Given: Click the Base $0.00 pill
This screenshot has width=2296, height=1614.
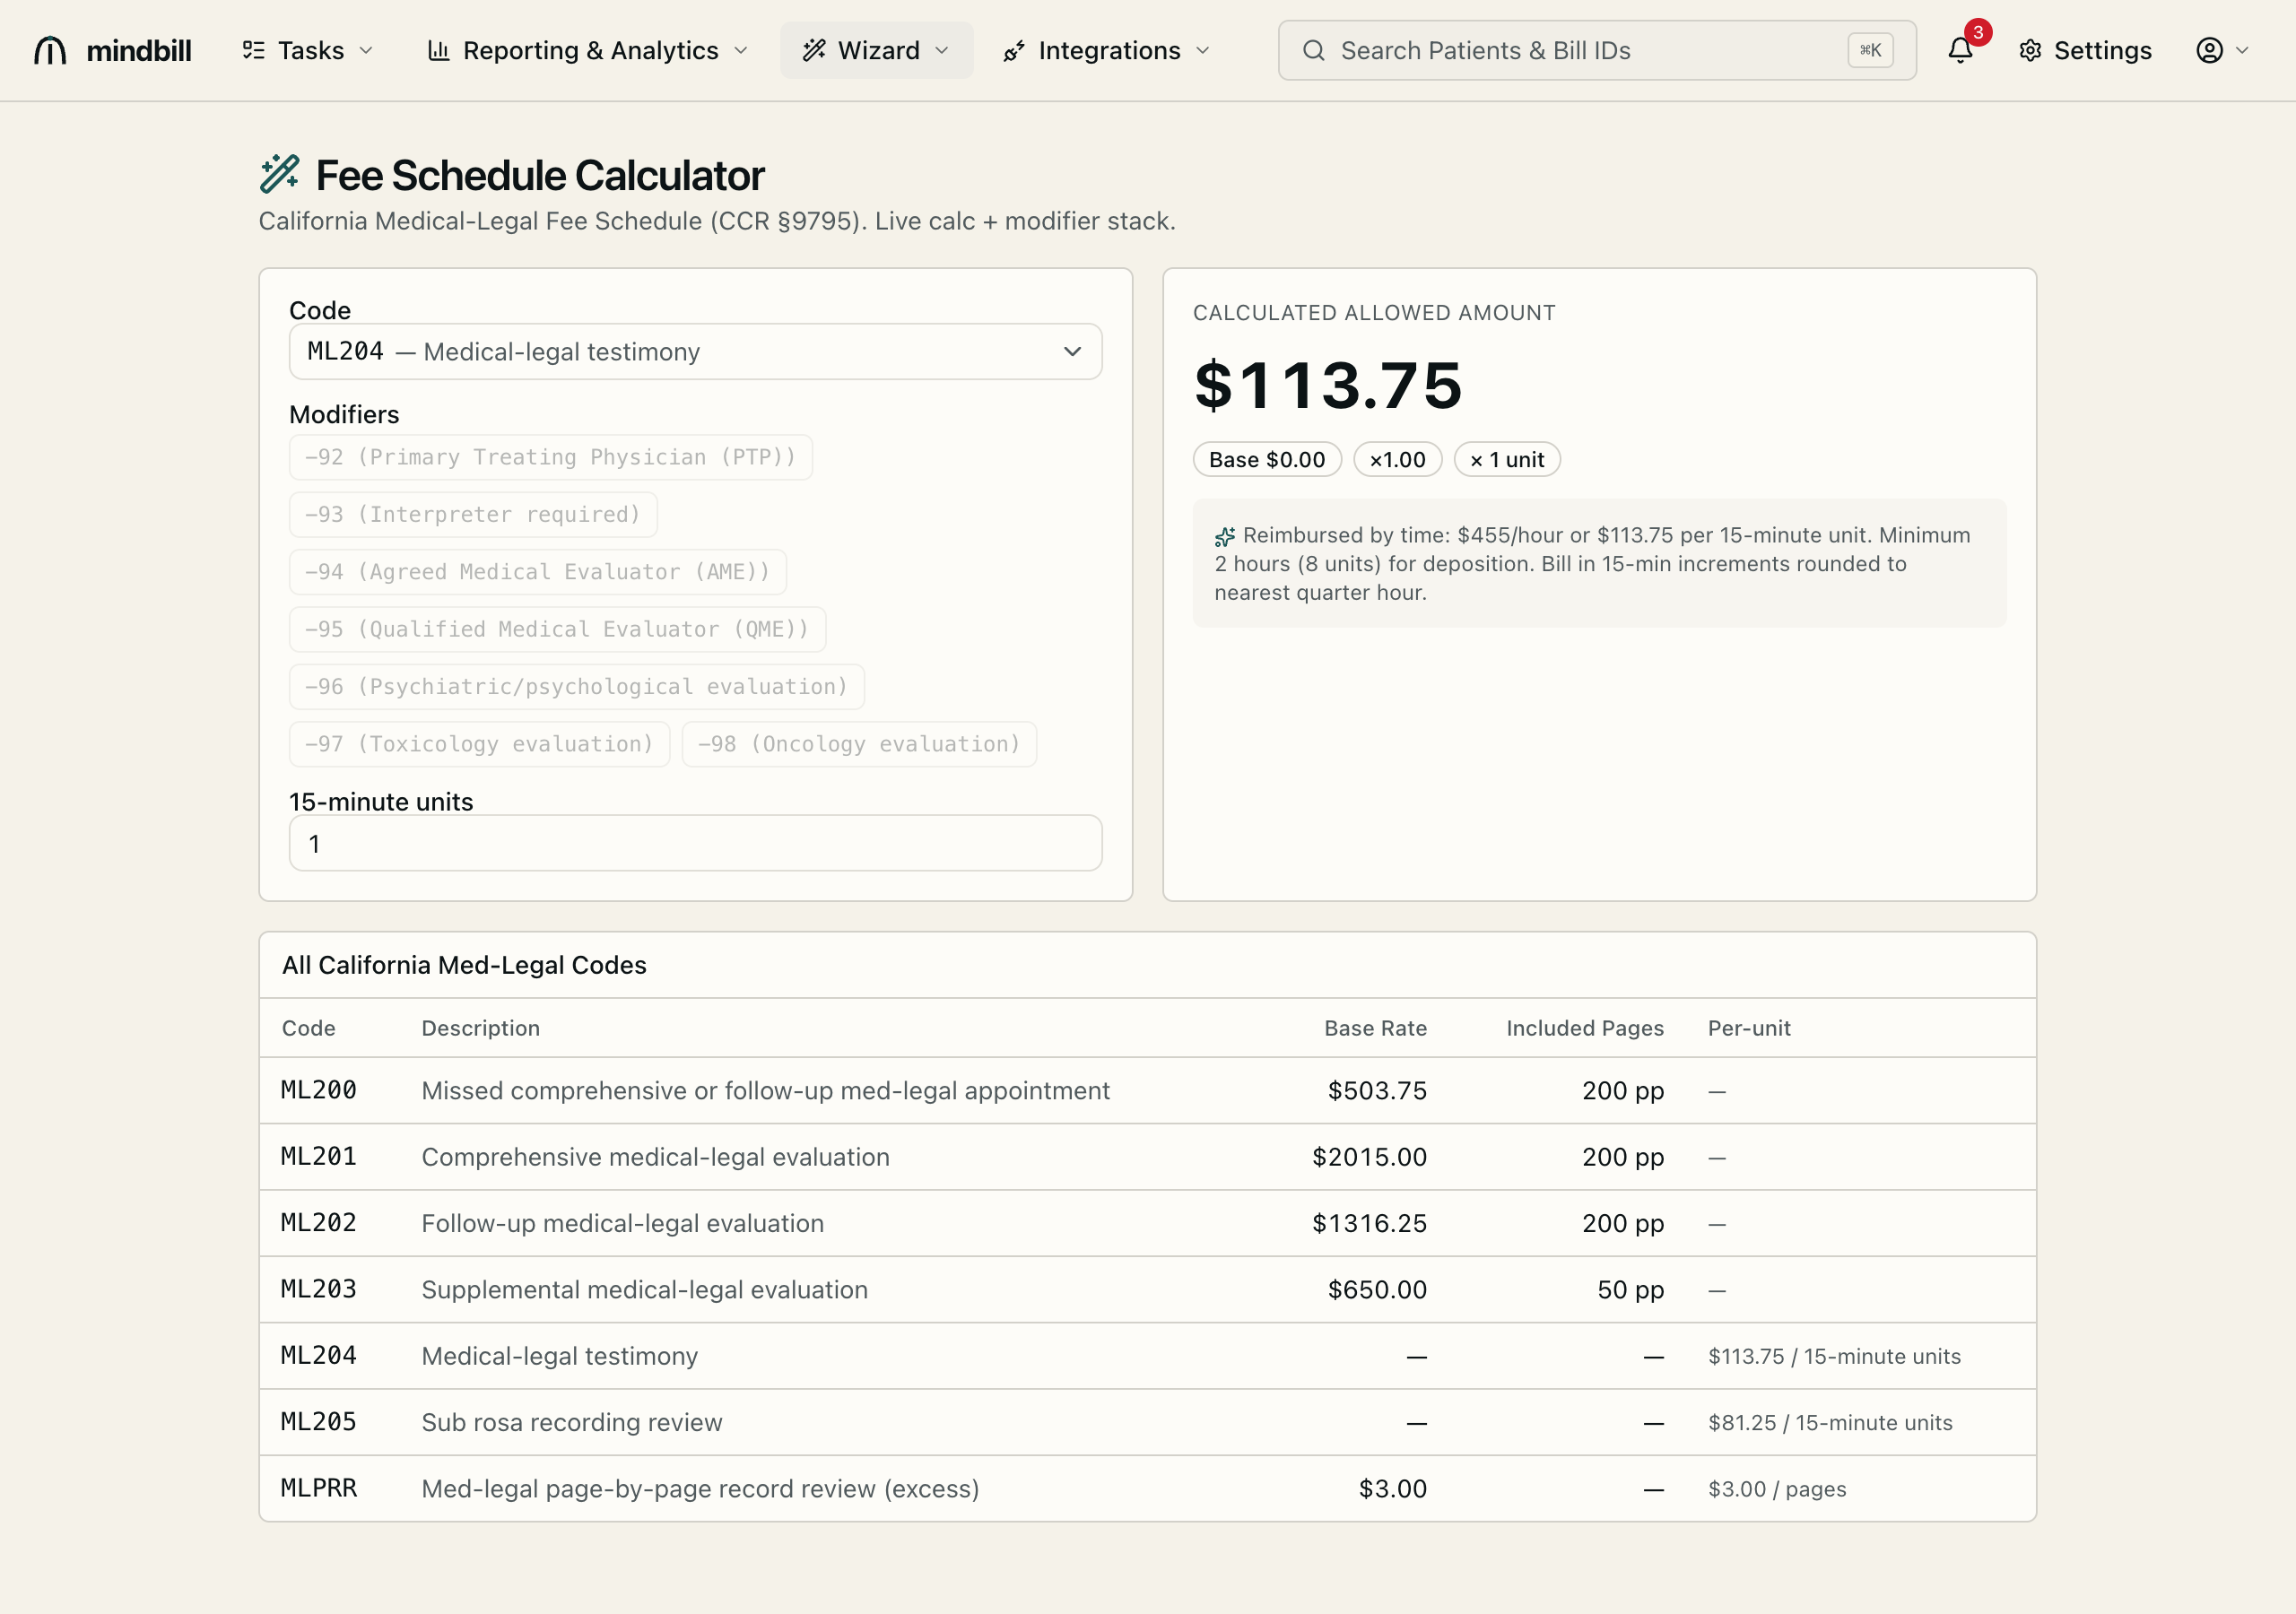Looking at the screenshot, I should 1267,459.
